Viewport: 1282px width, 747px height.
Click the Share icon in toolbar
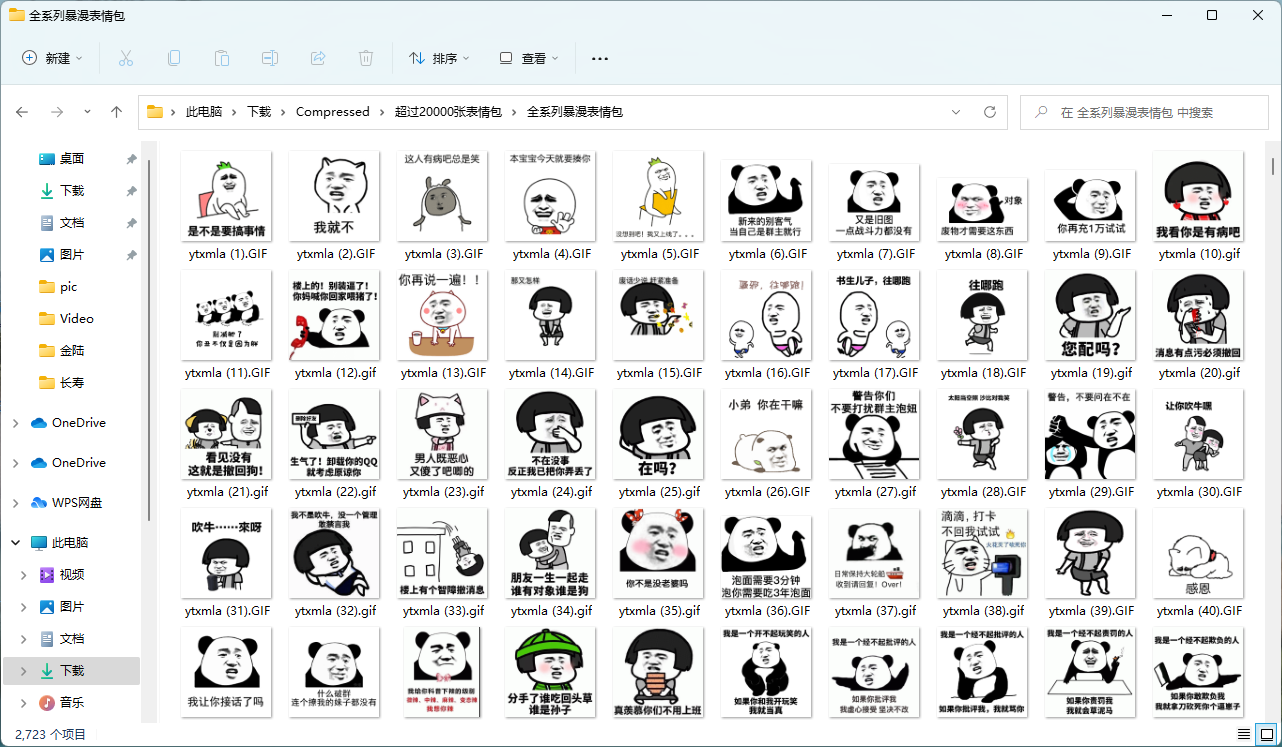point(318,58)
